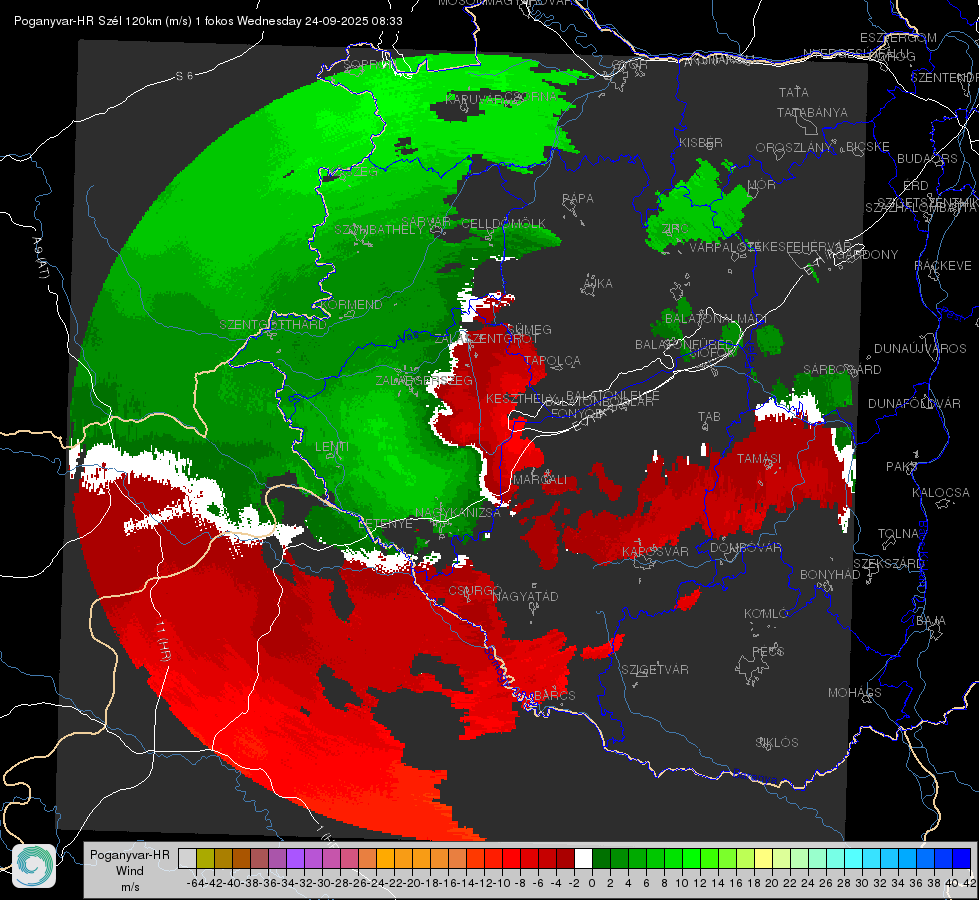The width and height of the screenshot is (979, 900).
Task: Click the TAPOLCA city label
Action: point(552,361)
